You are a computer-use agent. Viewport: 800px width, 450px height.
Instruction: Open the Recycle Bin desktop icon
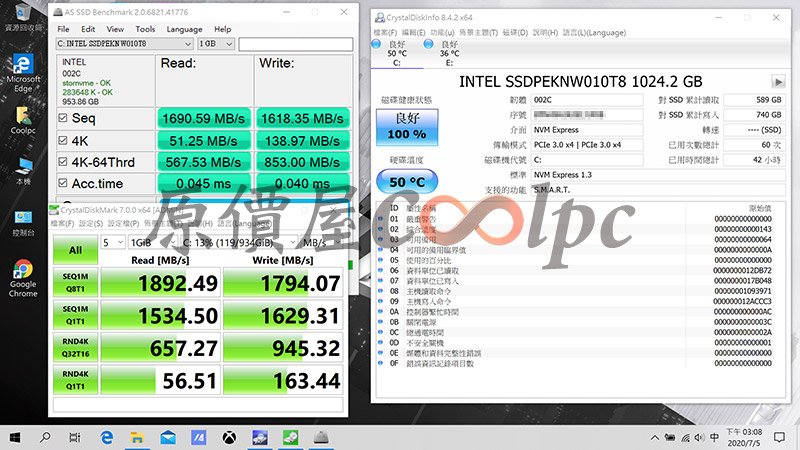tap(23, 18)
